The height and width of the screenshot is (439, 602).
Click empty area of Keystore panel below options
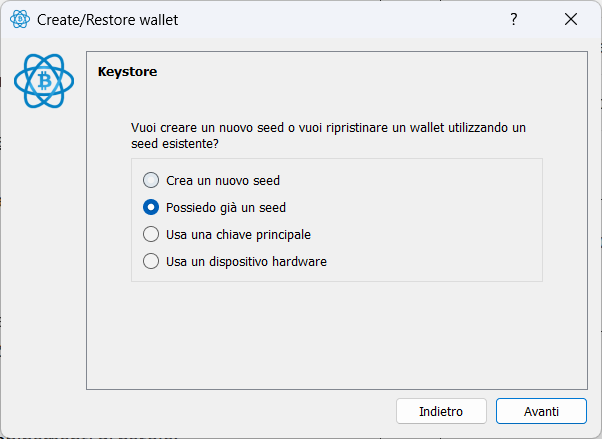pyautogui.click(x=337, y=334)
